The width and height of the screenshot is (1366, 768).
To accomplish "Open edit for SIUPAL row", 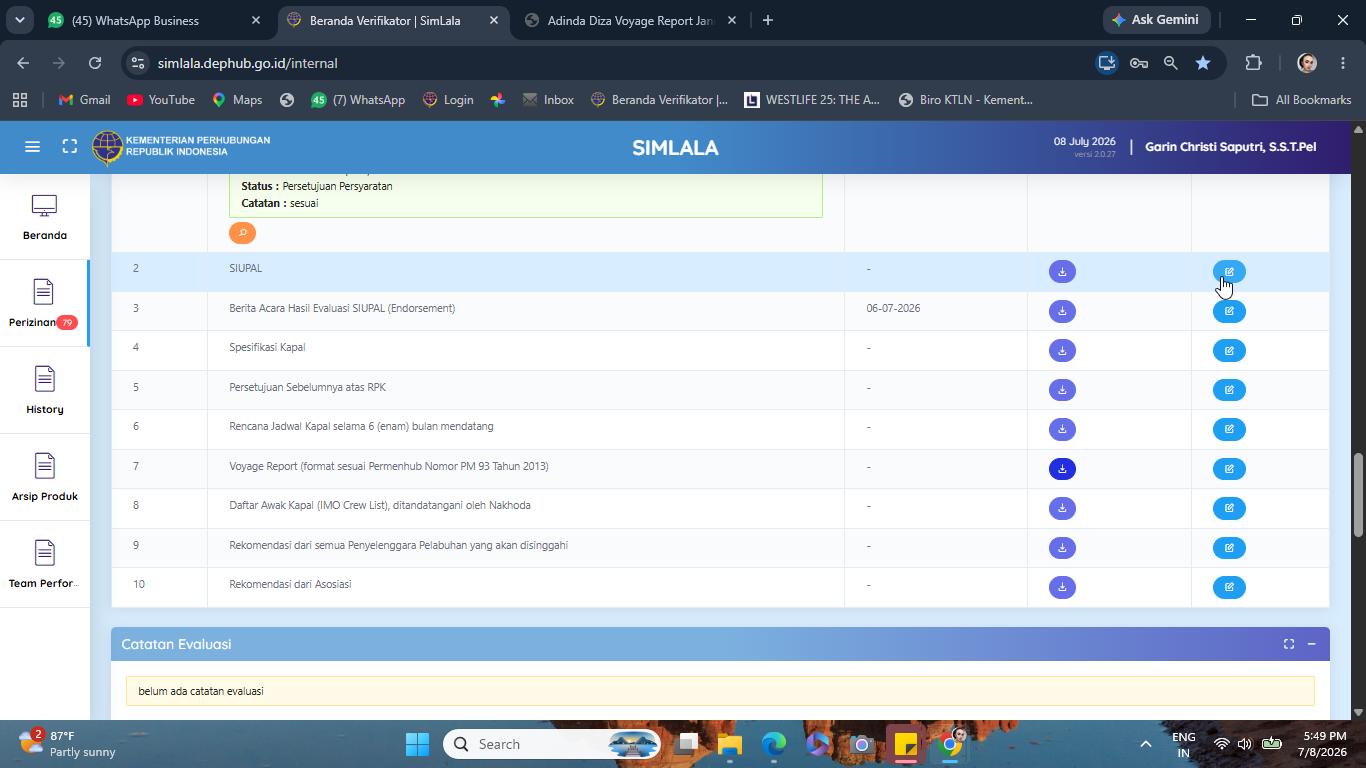I will (x=1229, y=272).
